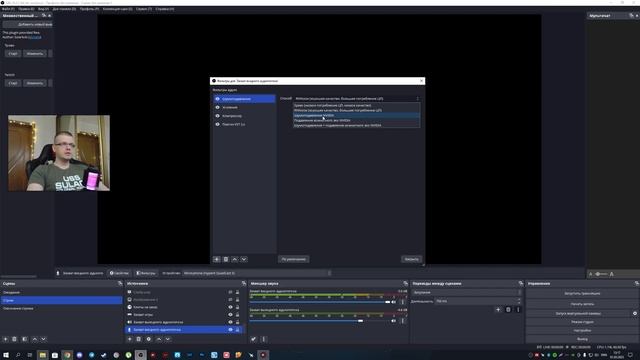Open Windows Start menu
Image resolution: width=640 pixels, height=360 pixels.
(6, 355)
